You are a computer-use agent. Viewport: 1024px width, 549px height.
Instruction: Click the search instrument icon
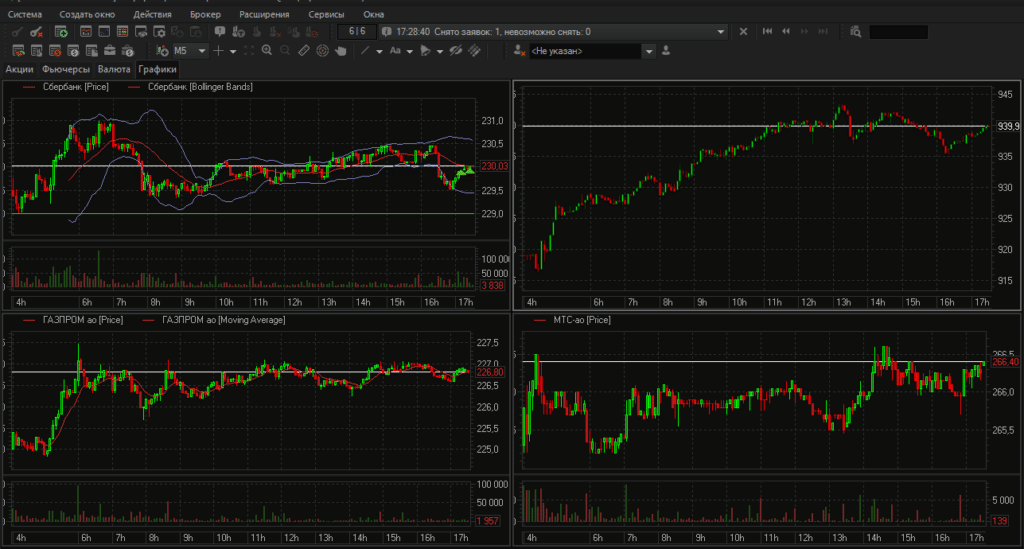point(855,32)
